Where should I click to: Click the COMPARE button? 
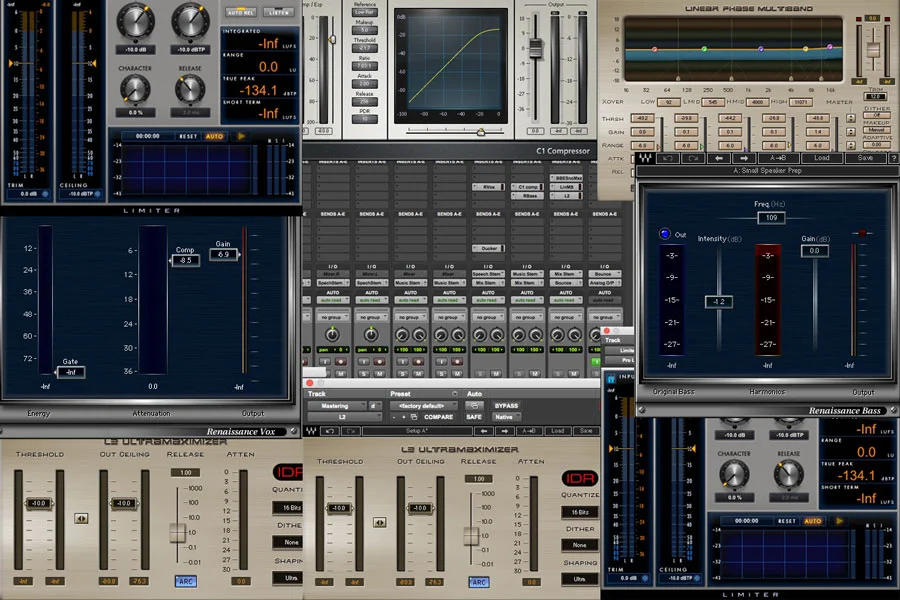pos(439,417)
